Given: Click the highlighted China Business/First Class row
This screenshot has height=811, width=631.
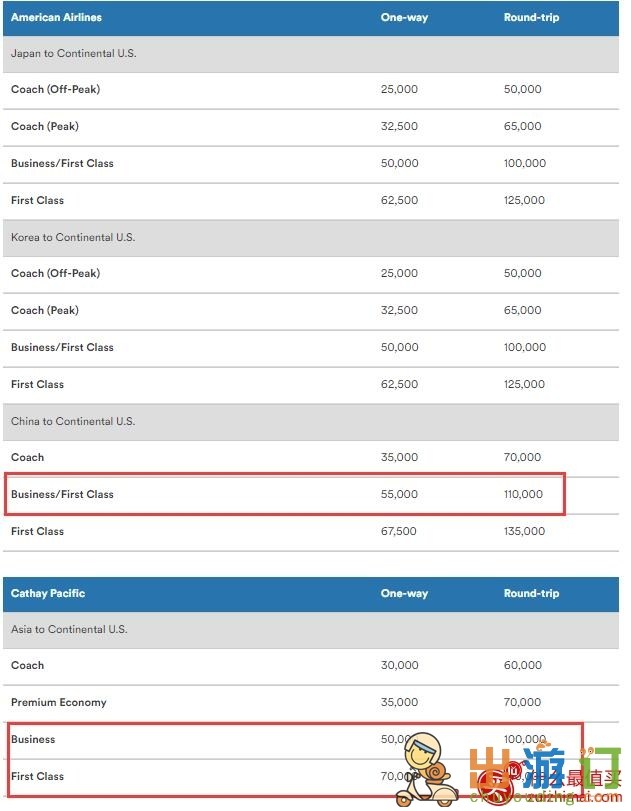Looking at the screenshot, I should pyautogui.click(x=284, y=494).
